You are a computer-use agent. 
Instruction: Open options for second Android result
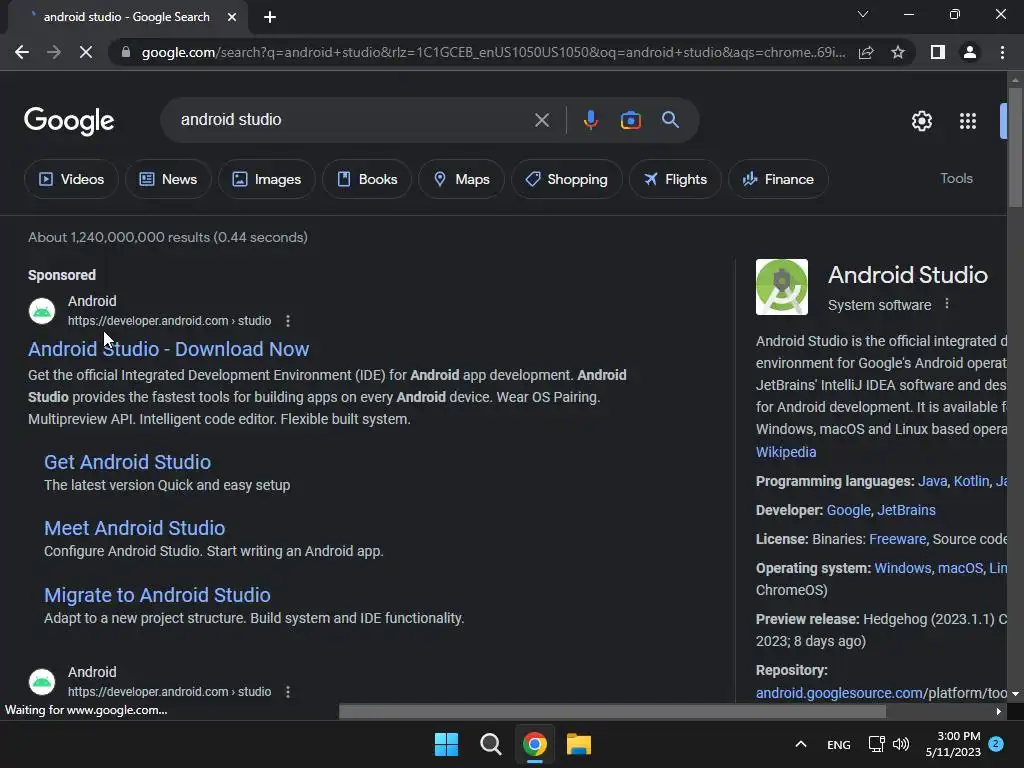pos(288,692)
